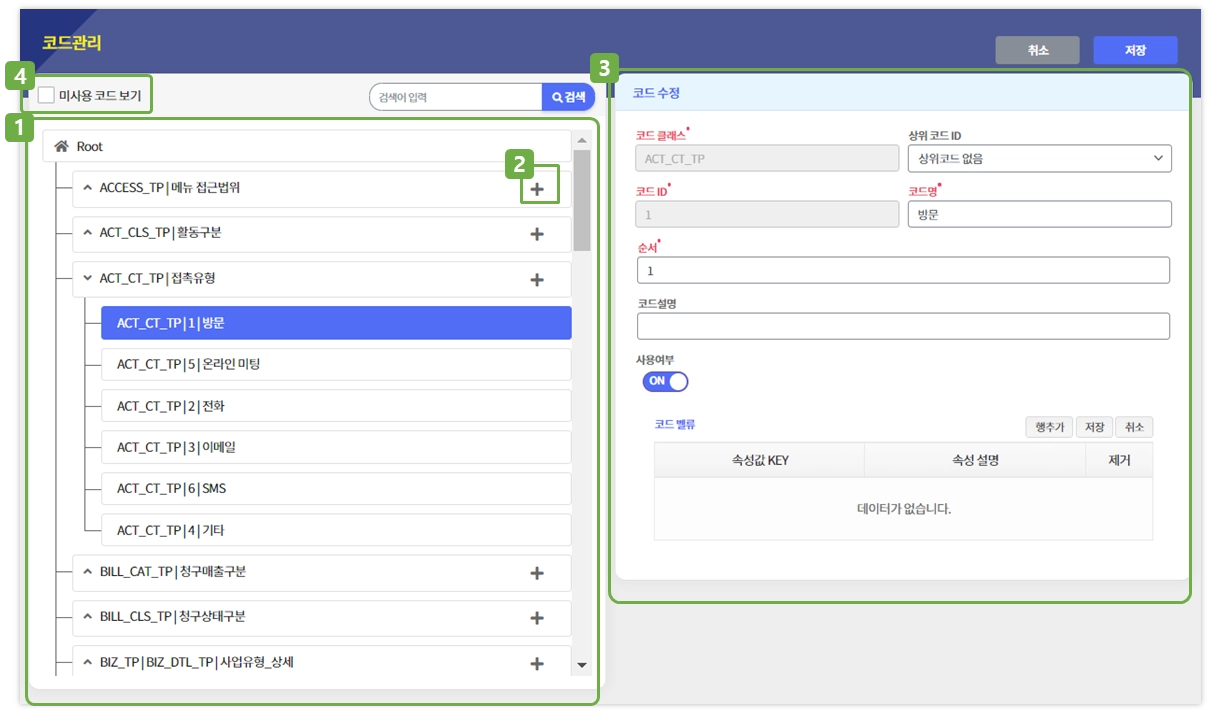Click the 속성 설명 column header
This screenshot has width=1210, height=713.
point(975,460)
